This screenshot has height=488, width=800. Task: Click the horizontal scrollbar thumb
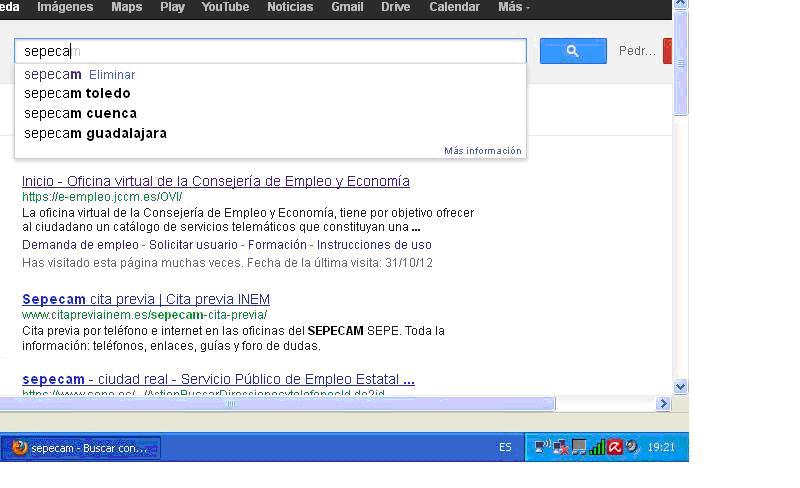click(x=277, y=403)
